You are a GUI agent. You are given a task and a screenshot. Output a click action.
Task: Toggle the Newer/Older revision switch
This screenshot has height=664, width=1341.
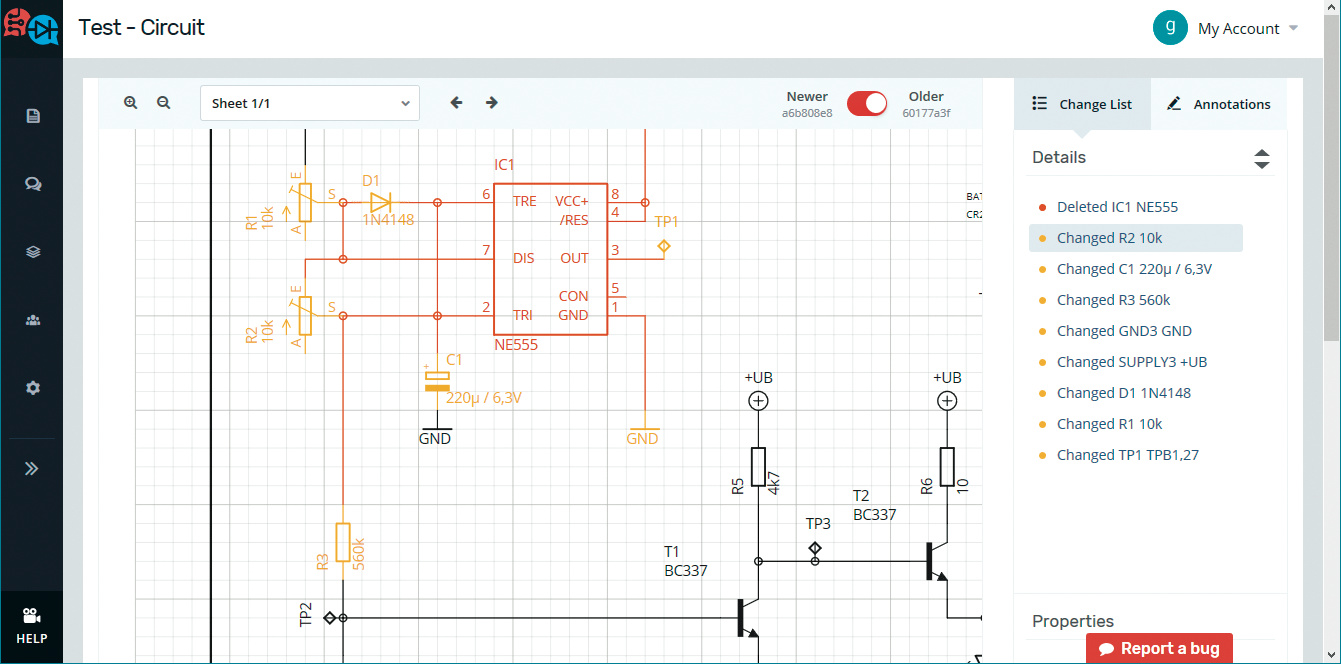tap(867, 104)
